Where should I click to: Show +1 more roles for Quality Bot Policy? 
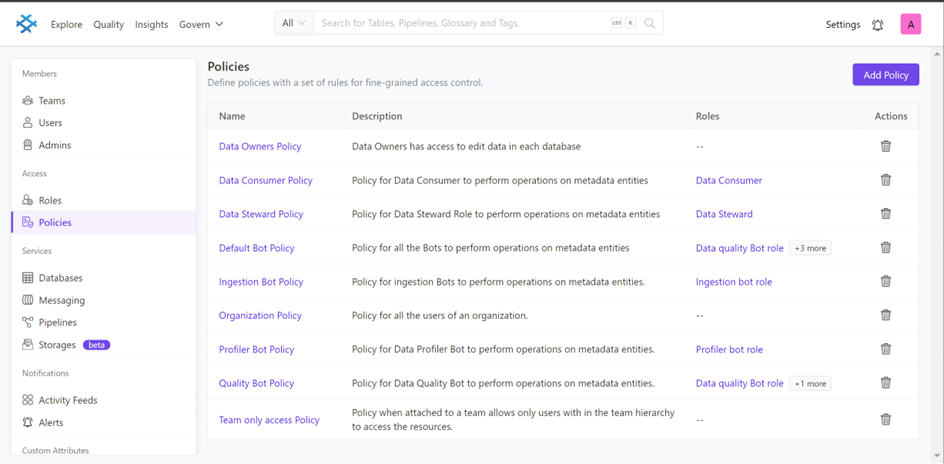pos(810,383)
